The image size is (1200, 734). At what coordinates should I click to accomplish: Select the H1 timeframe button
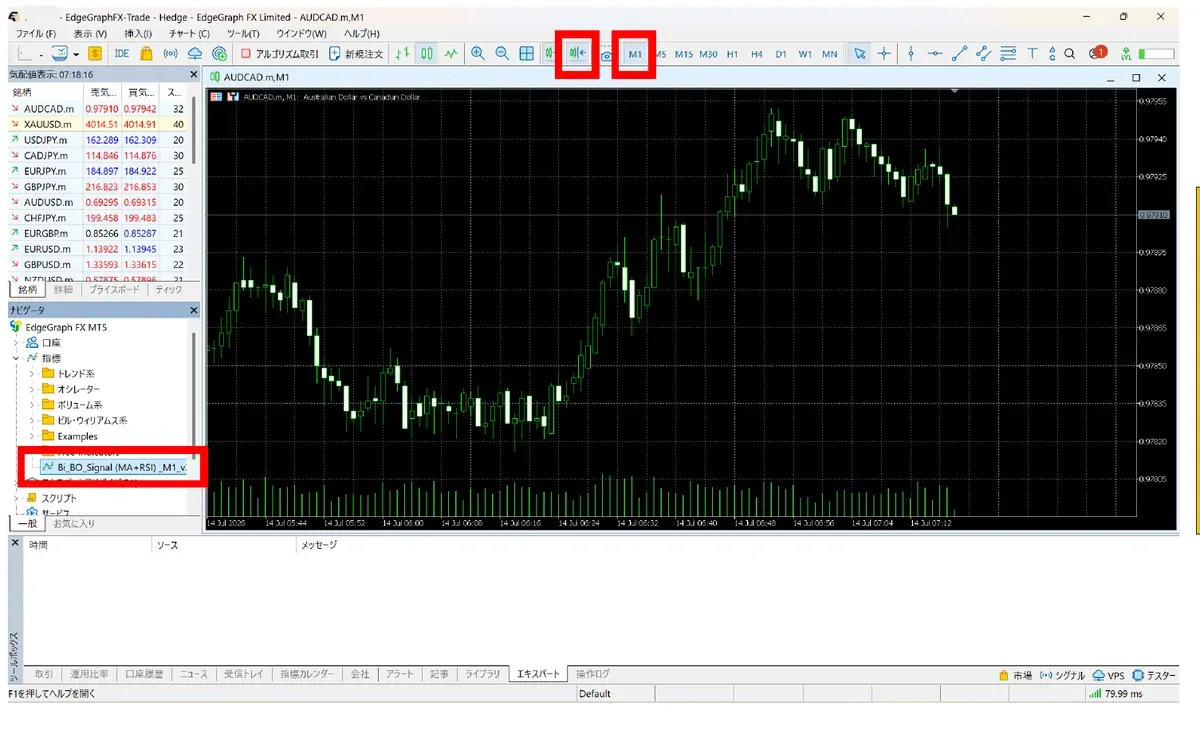732,53
